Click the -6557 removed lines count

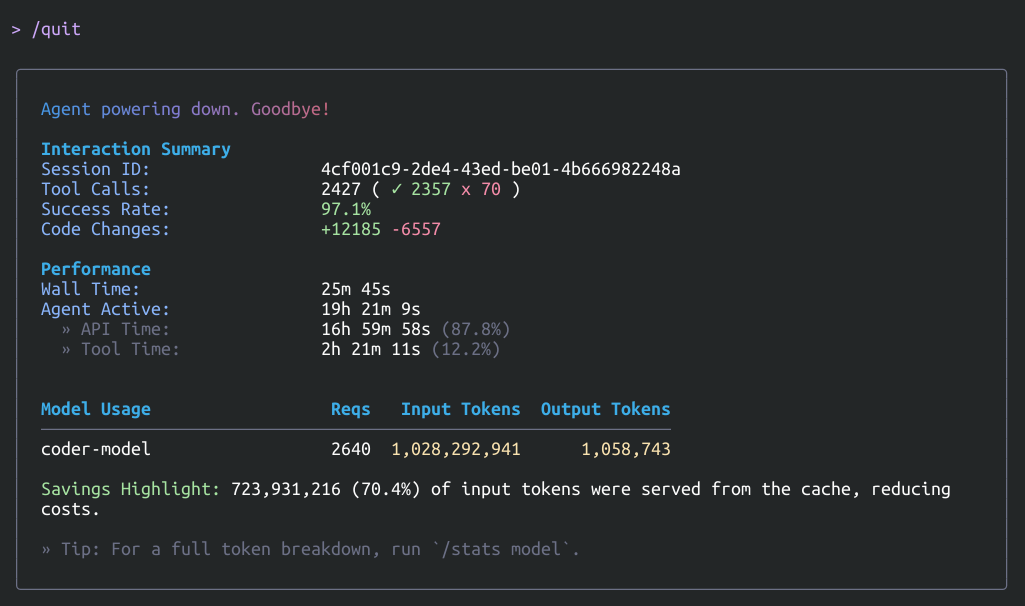(x=416, y=229)
